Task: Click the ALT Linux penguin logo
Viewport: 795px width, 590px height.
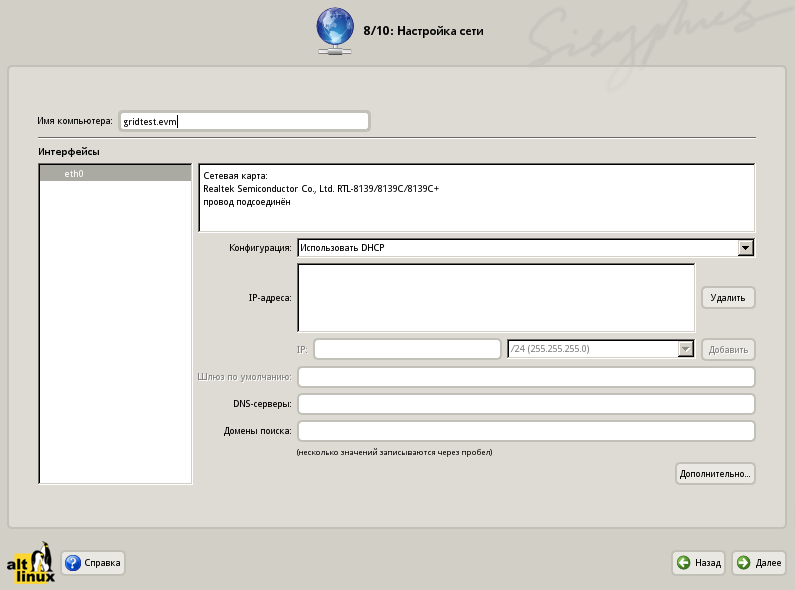Action: pyautogui.click(x=31, y=564)
